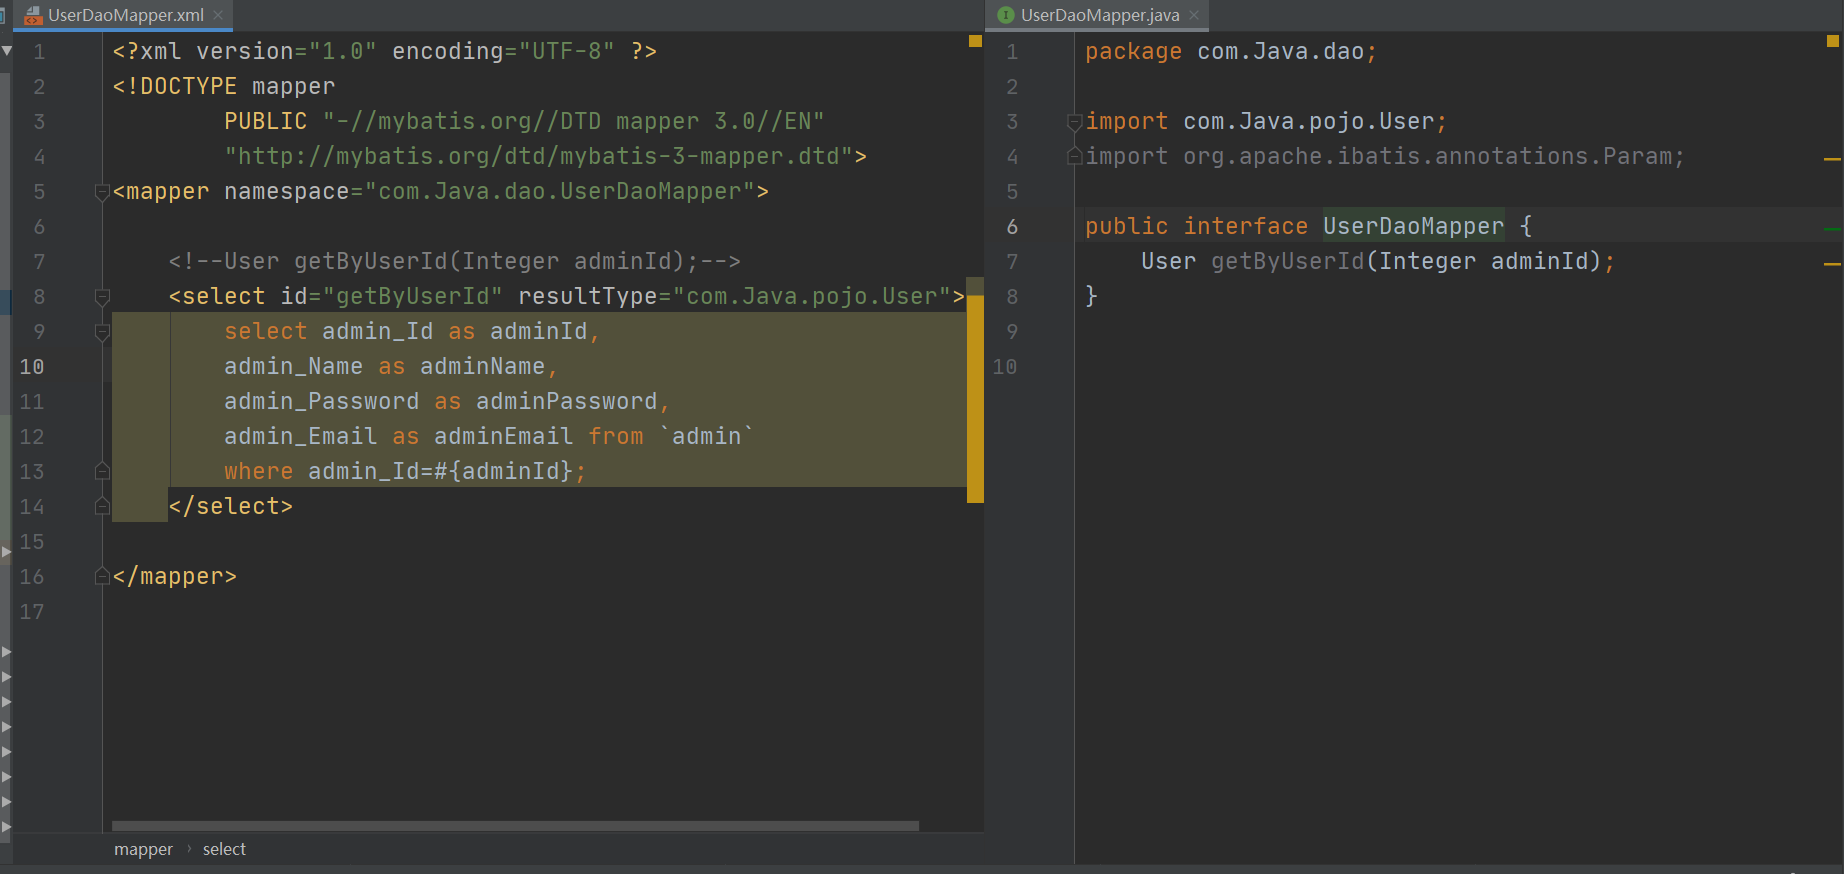Screen dimensions: 1844x874
Task: Click the PUBLIC mybatis DTD identifier on line 3
Action: [524, 121]
